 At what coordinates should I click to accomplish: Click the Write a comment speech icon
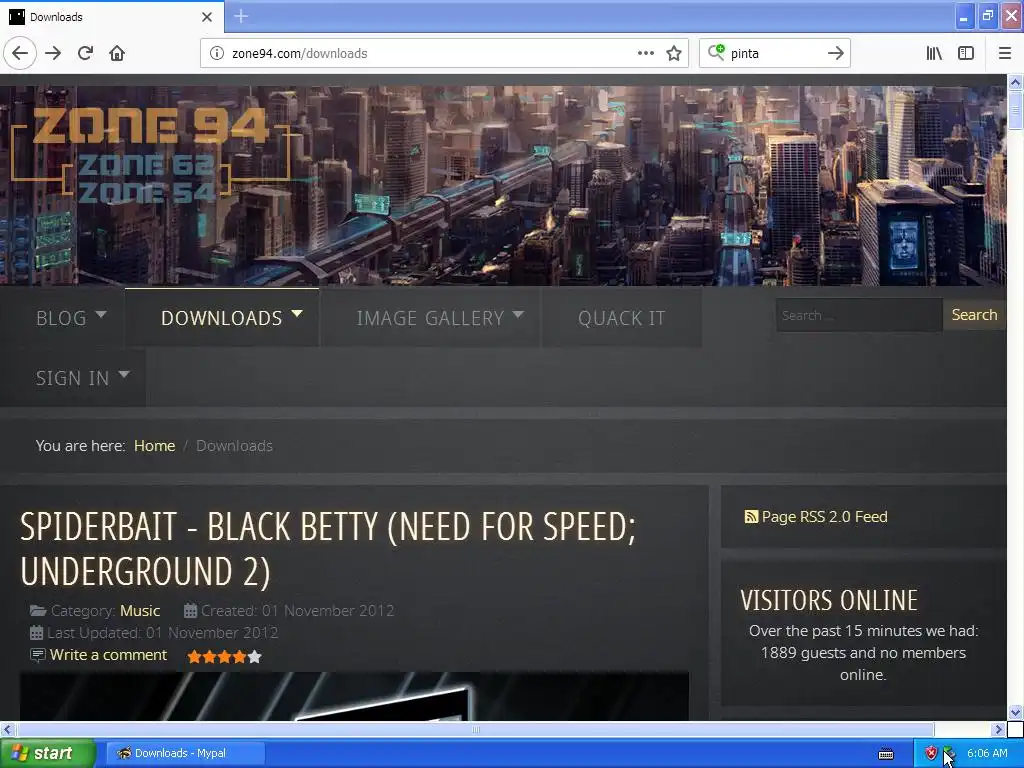(x=38, y=654)
